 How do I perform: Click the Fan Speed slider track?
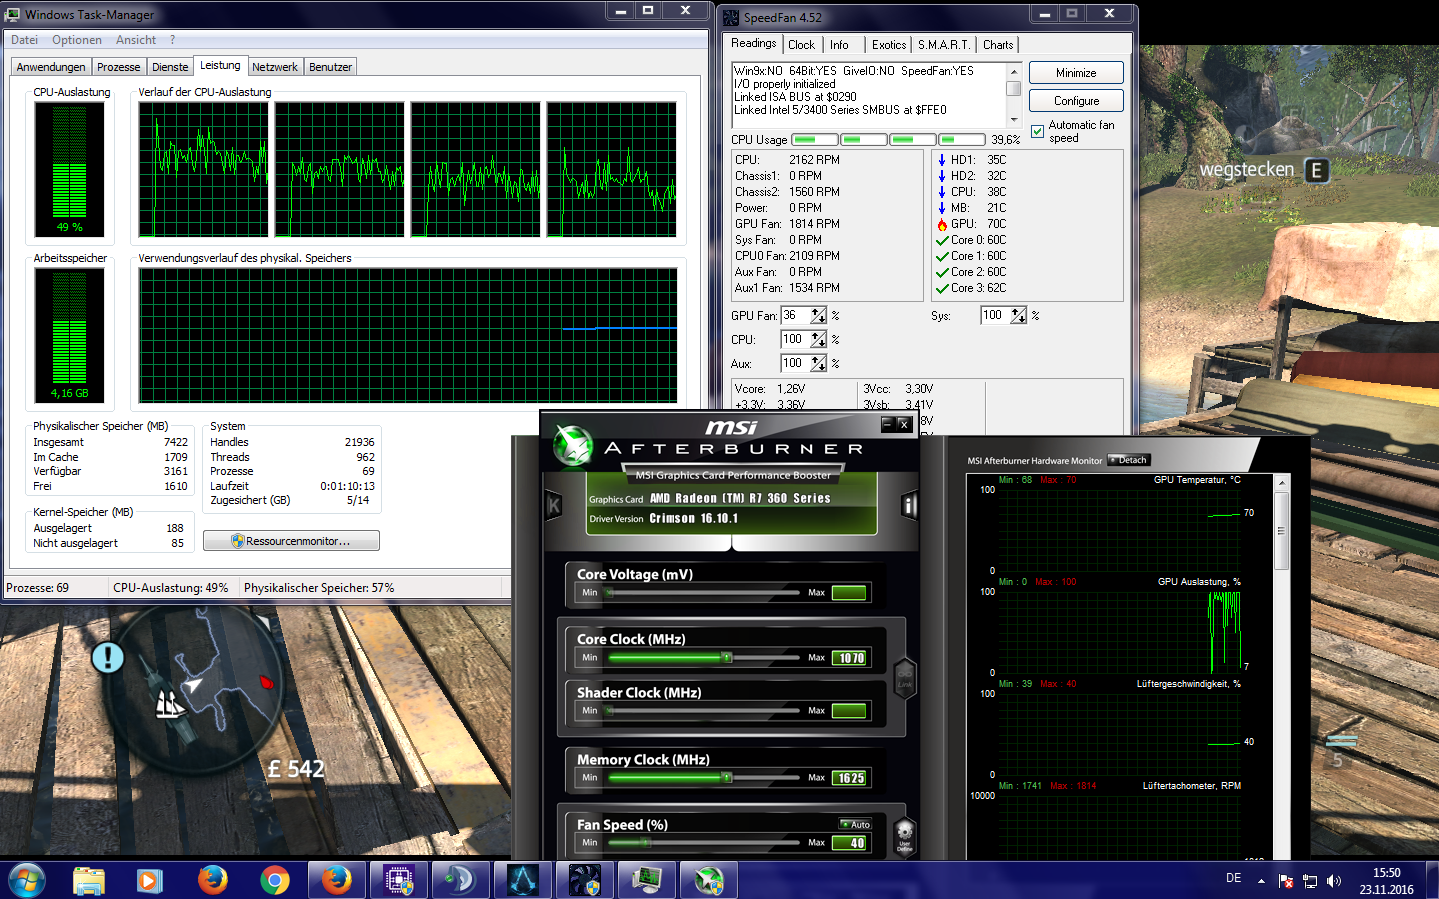click(x=705, y=843)
